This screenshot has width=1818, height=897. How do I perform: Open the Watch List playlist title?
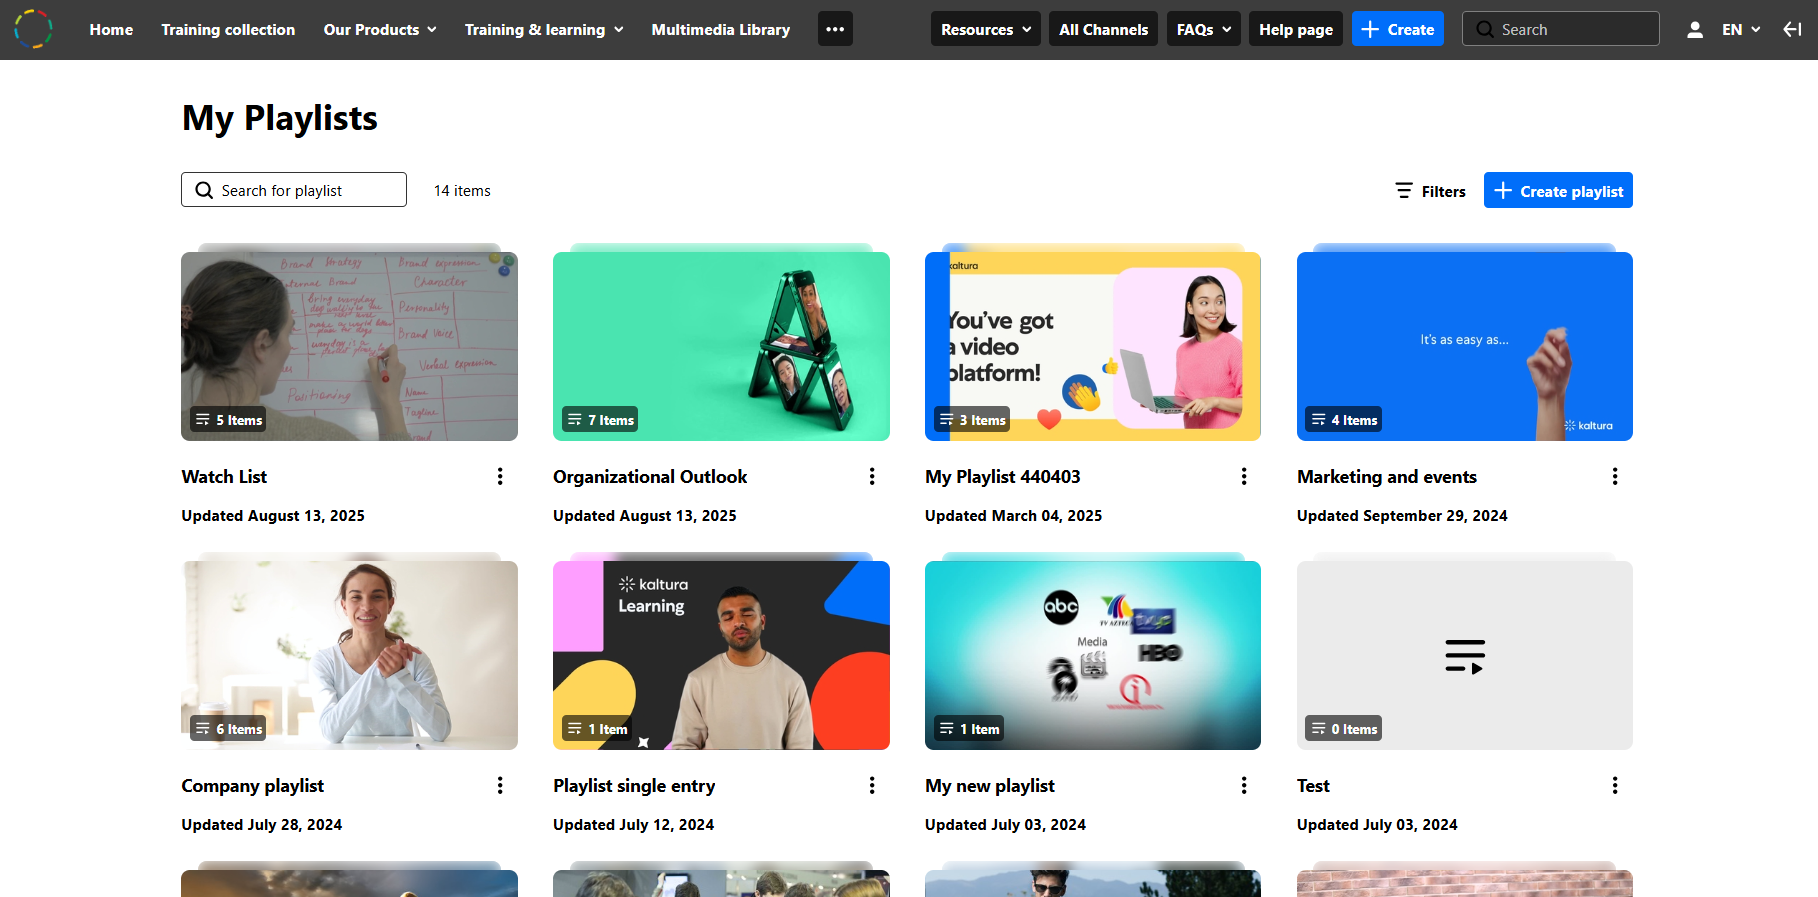[x=224, y=477]
